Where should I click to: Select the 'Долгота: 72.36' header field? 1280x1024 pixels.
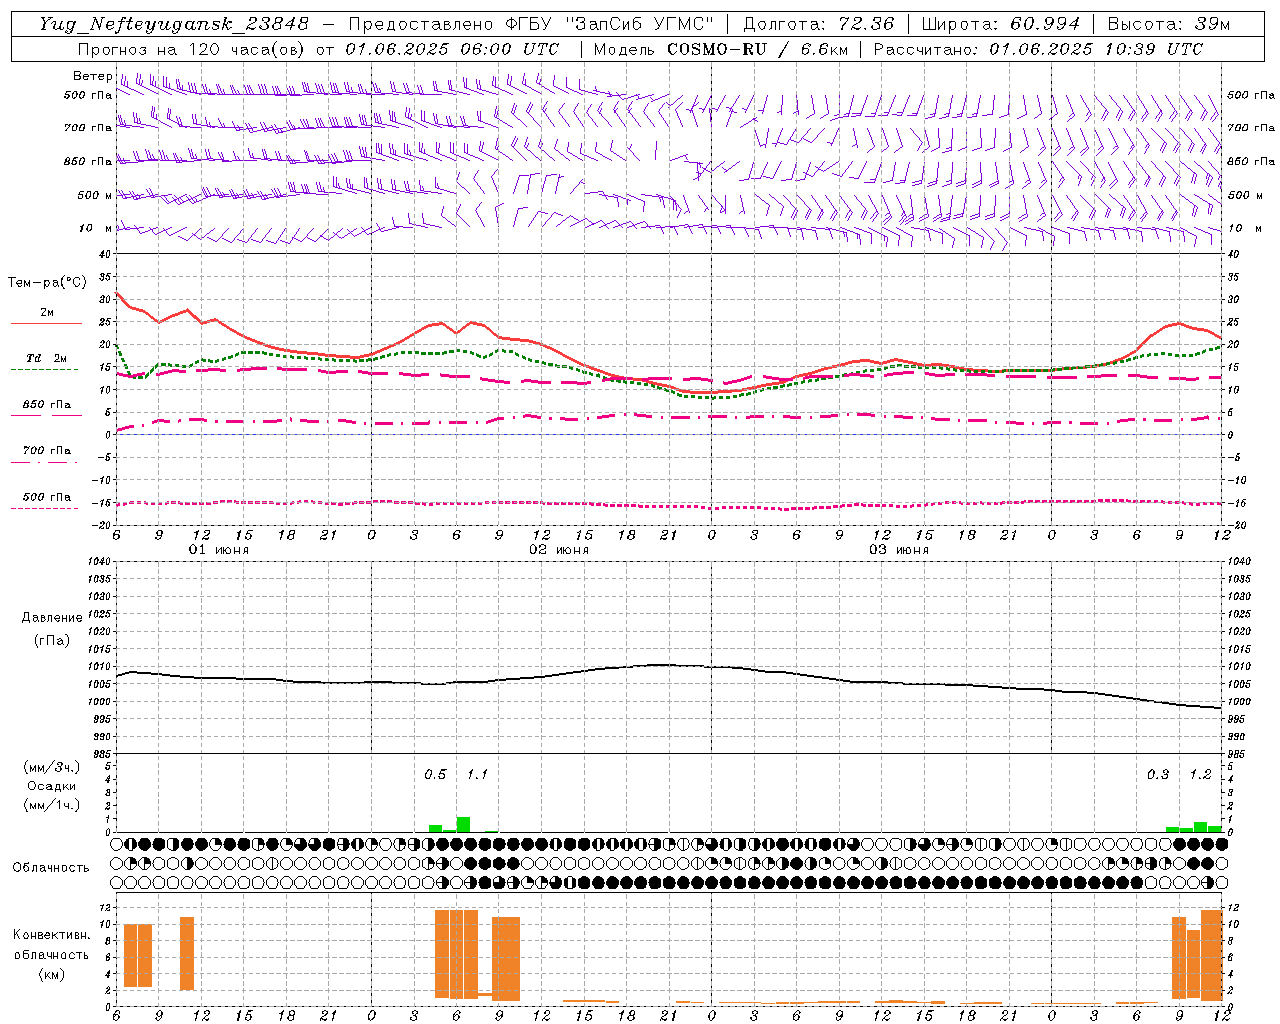point(819,24)
